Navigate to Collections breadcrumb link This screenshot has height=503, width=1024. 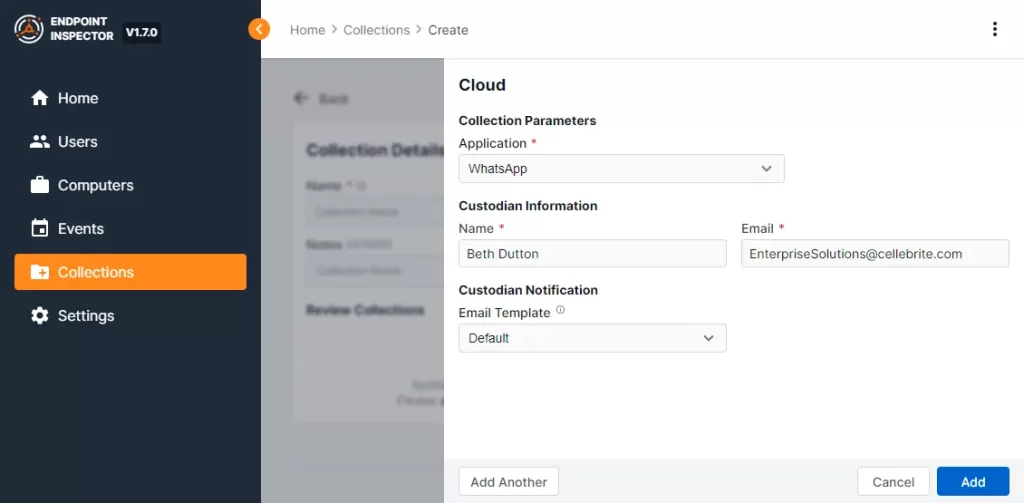[376, 30]
